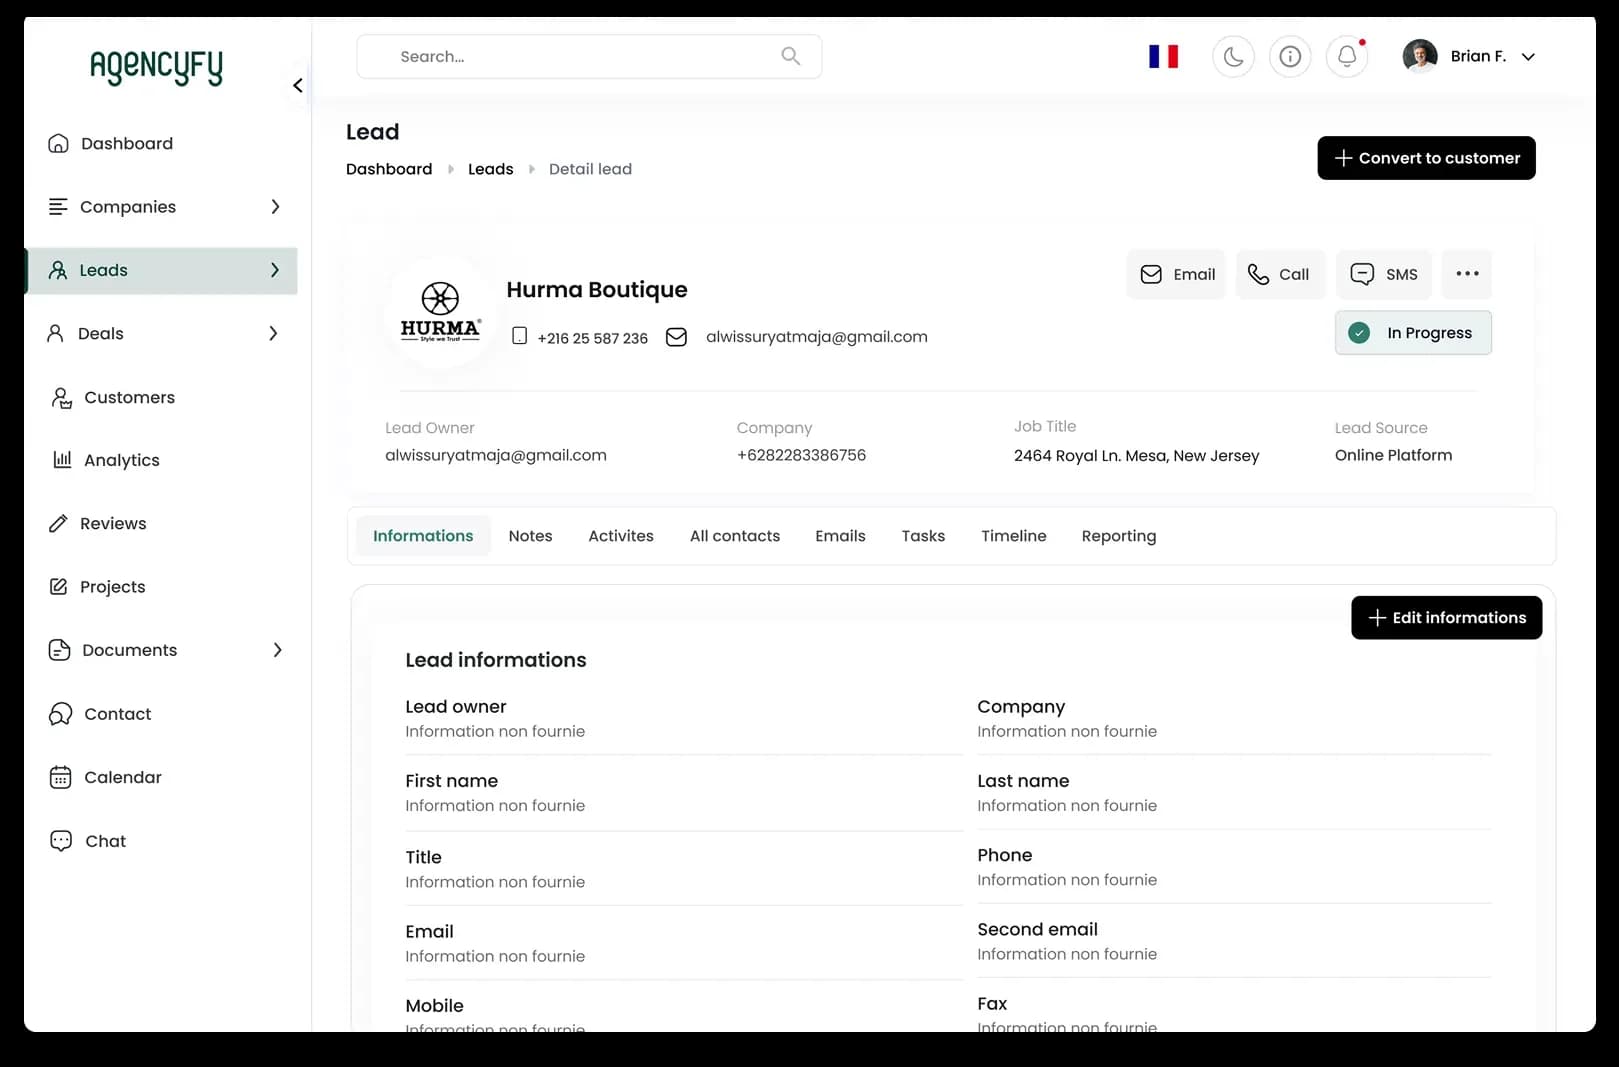
Task: Go to Calendar in the sidebar
Action: click(x=122, y=777)
